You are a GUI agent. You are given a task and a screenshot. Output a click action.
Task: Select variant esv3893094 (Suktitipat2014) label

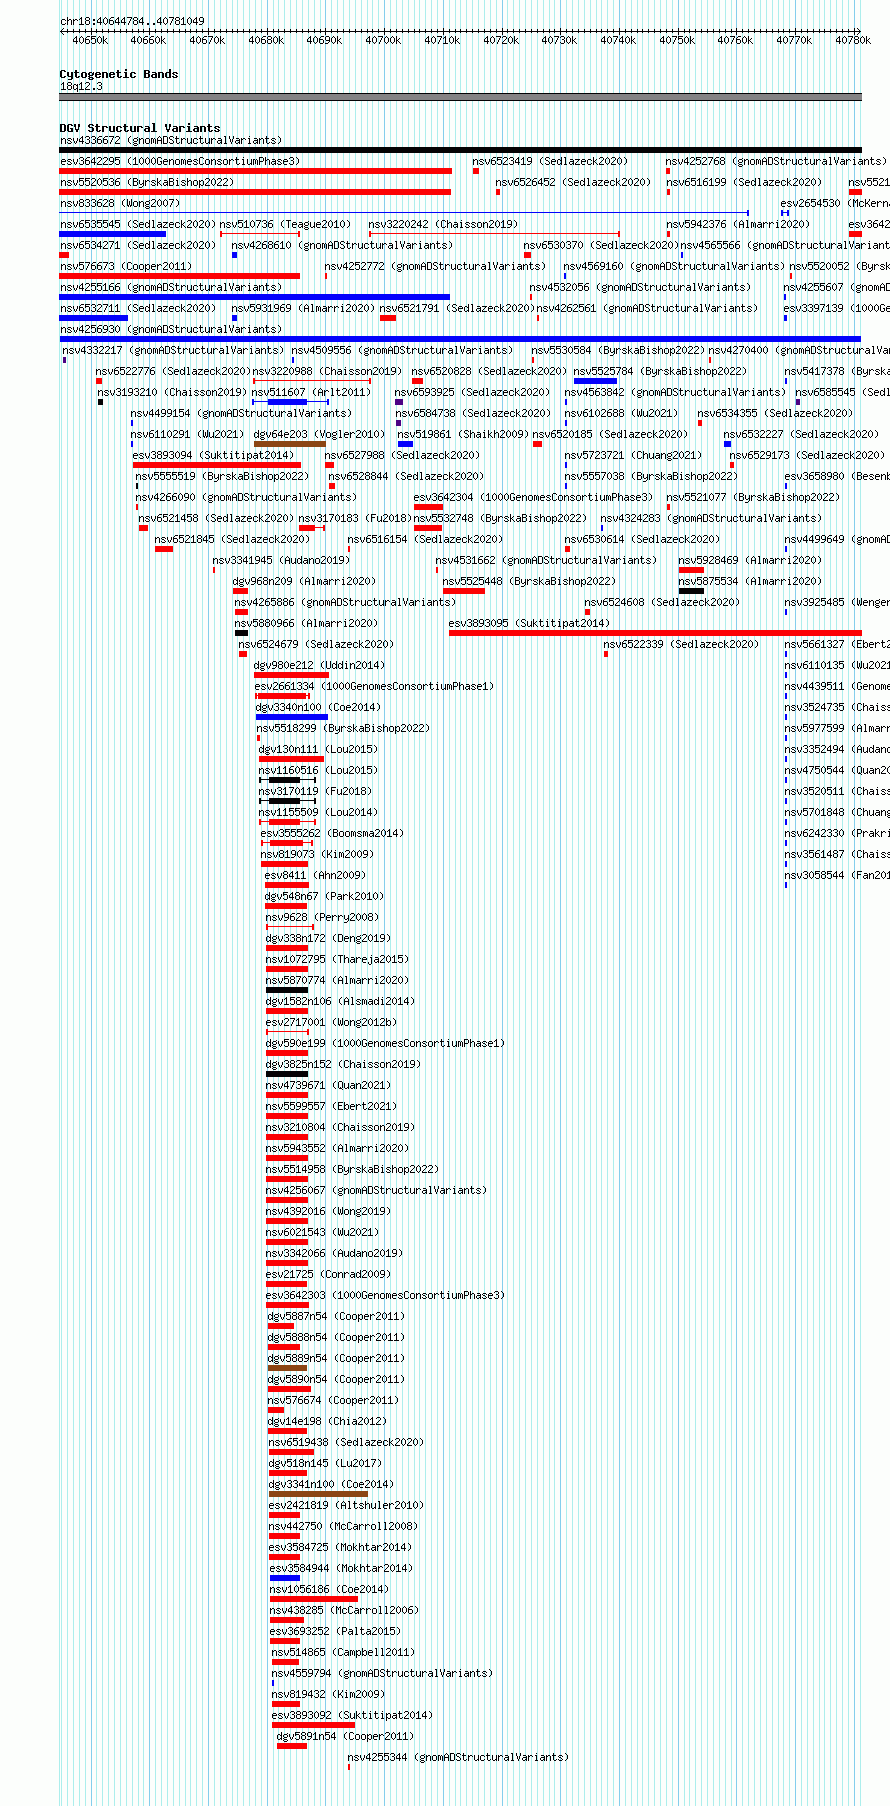[x=213, y=455]
